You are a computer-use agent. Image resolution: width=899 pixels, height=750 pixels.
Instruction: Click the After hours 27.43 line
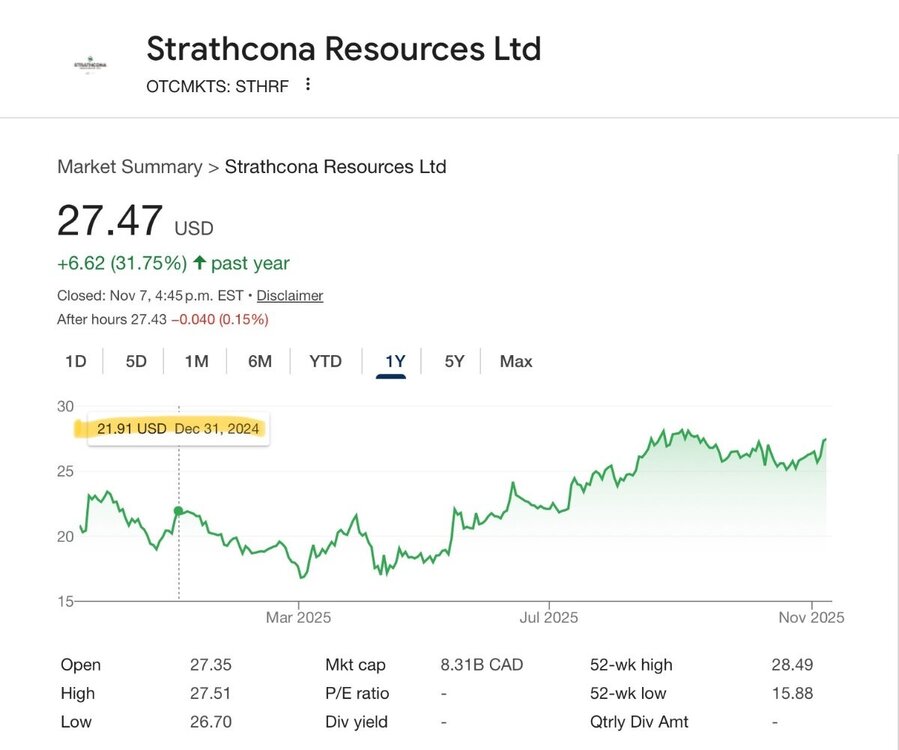pos(163,319)
